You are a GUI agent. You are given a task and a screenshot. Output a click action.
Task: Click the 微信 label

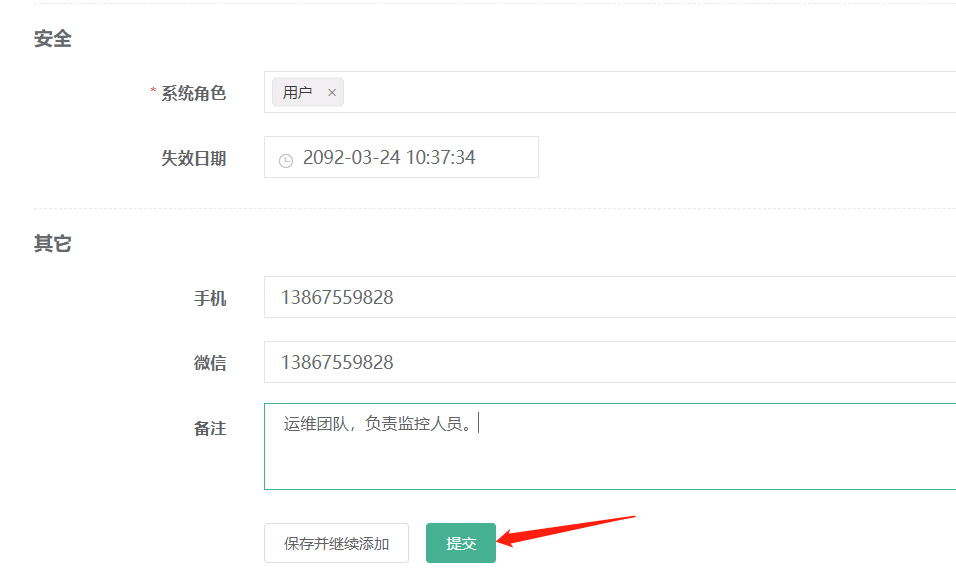point(210,363)
